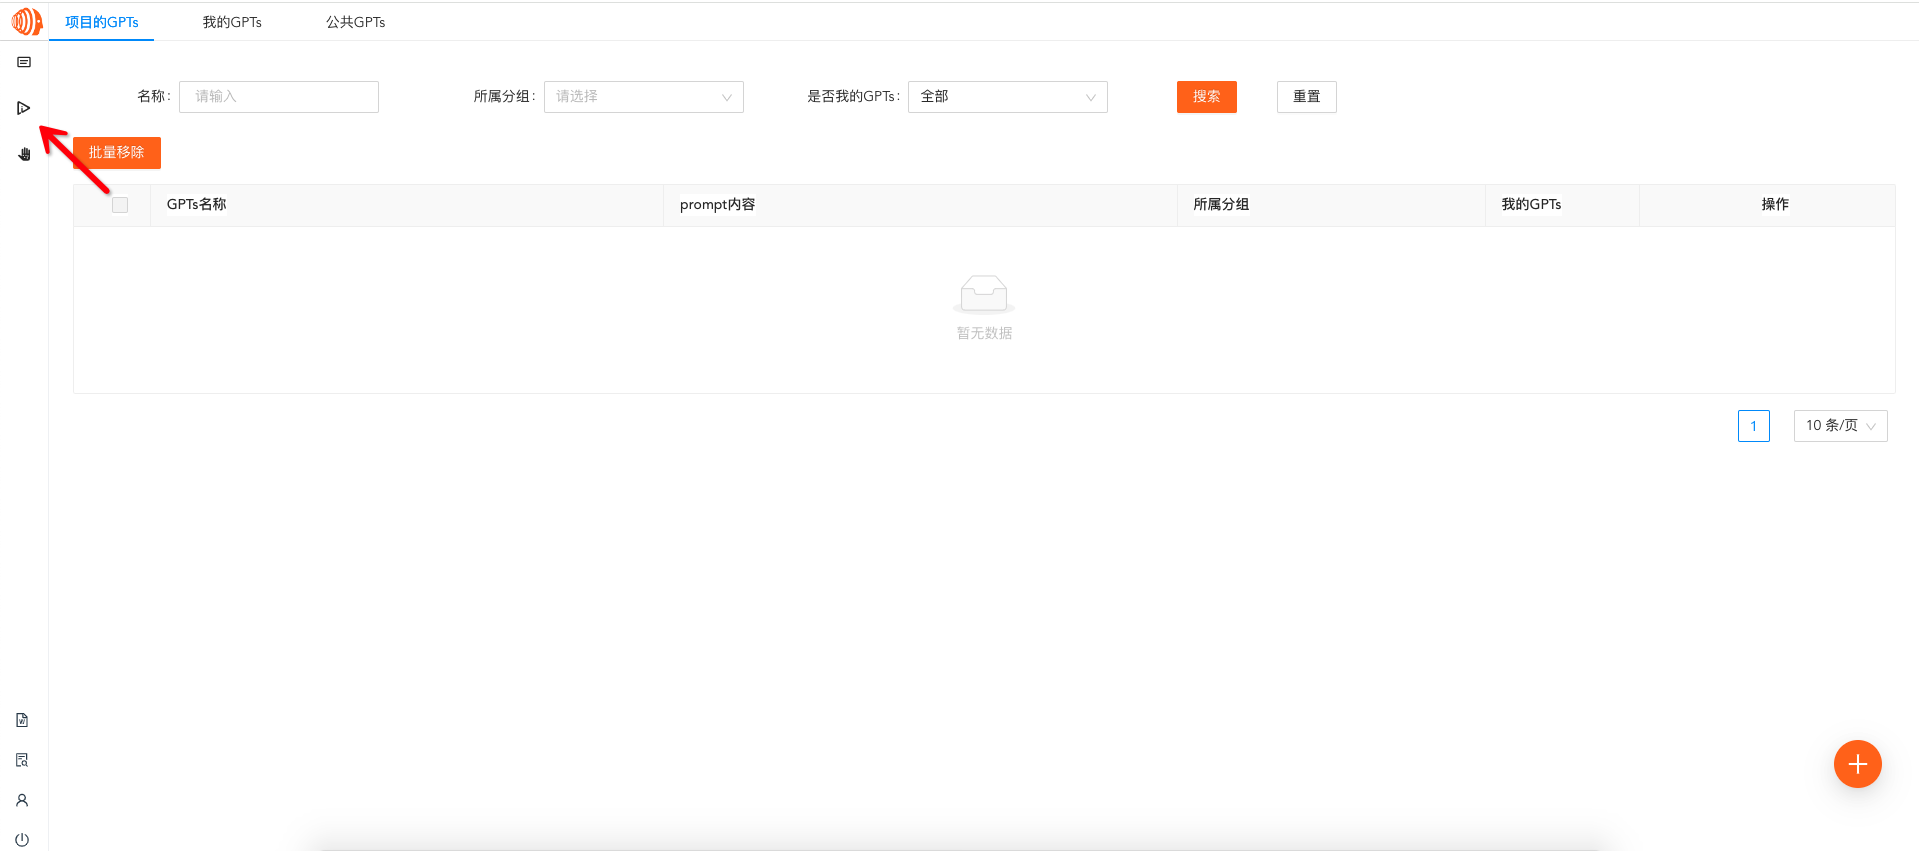Viewport: 1919px width, 851px height.
Task: Toggle the select-all table checkbox
Action: point(120,205)
